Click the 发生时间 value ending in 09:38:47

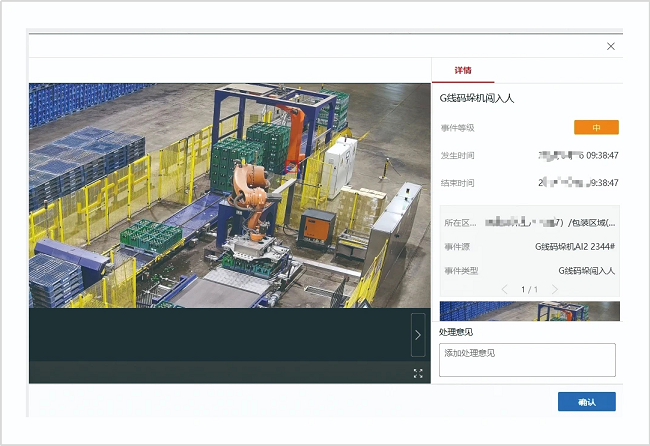[x=578, y=155]
